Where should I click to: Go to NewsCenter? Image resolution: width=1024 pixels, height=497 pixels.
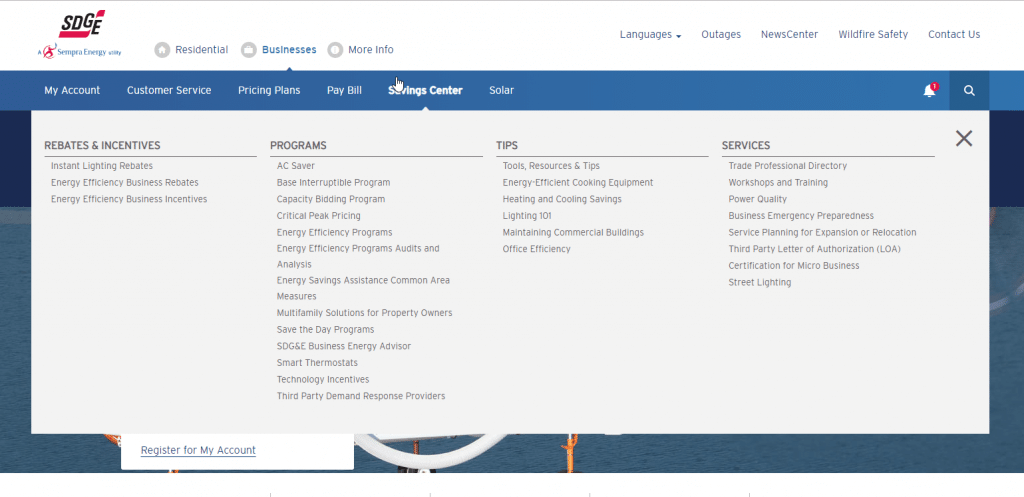pyautogui.click(x=789, y=35)
